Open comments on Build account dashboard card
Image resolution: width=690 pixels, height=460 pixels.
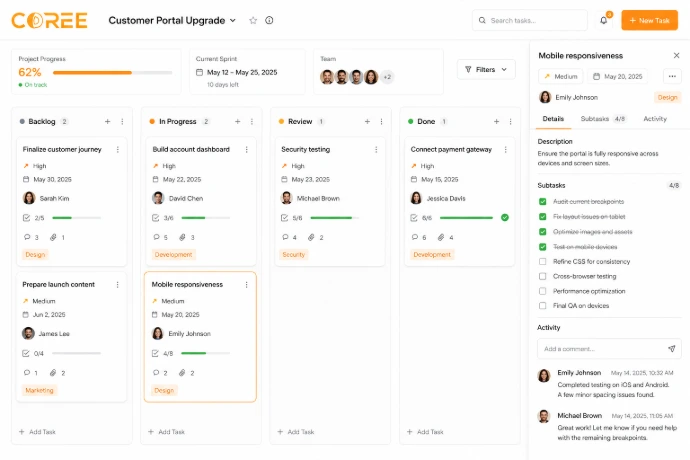[161, 237]
